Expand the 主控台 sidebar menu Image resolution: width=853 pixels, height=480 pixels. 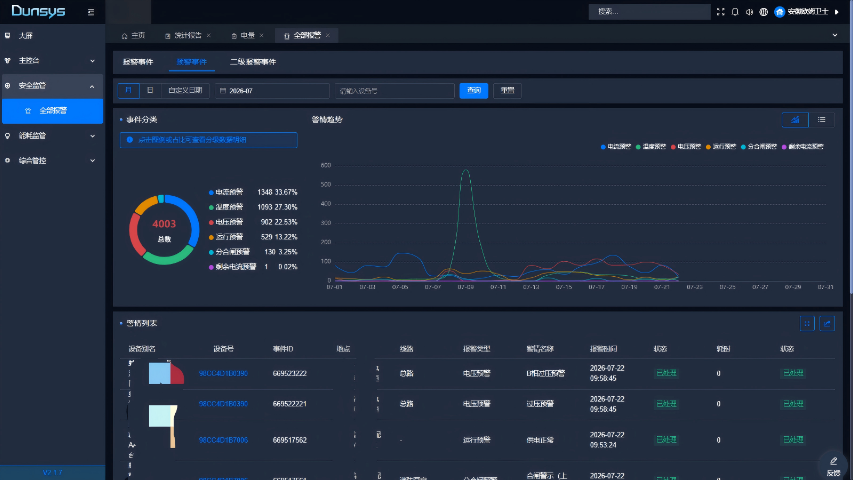[52, 60]
